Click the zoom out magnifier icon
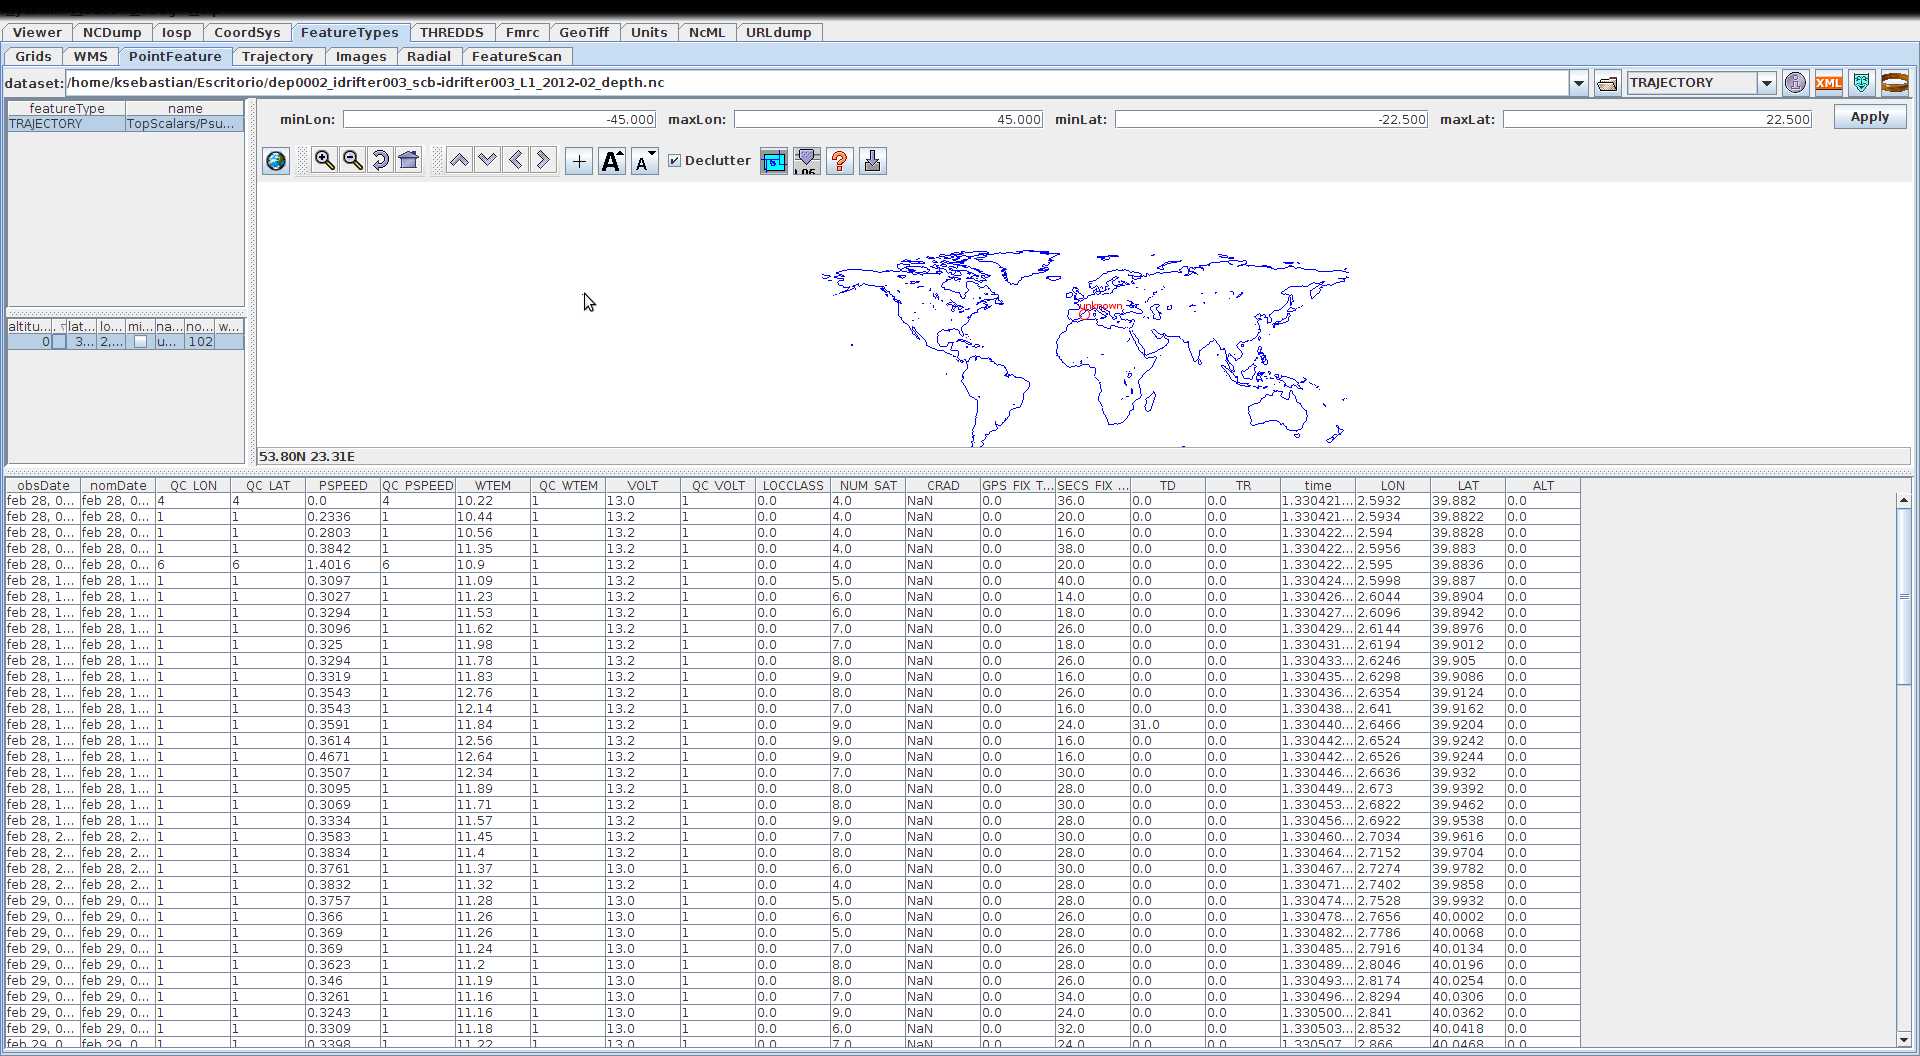This screenshot has width=1920, height=1056. [x=352, y=160]
